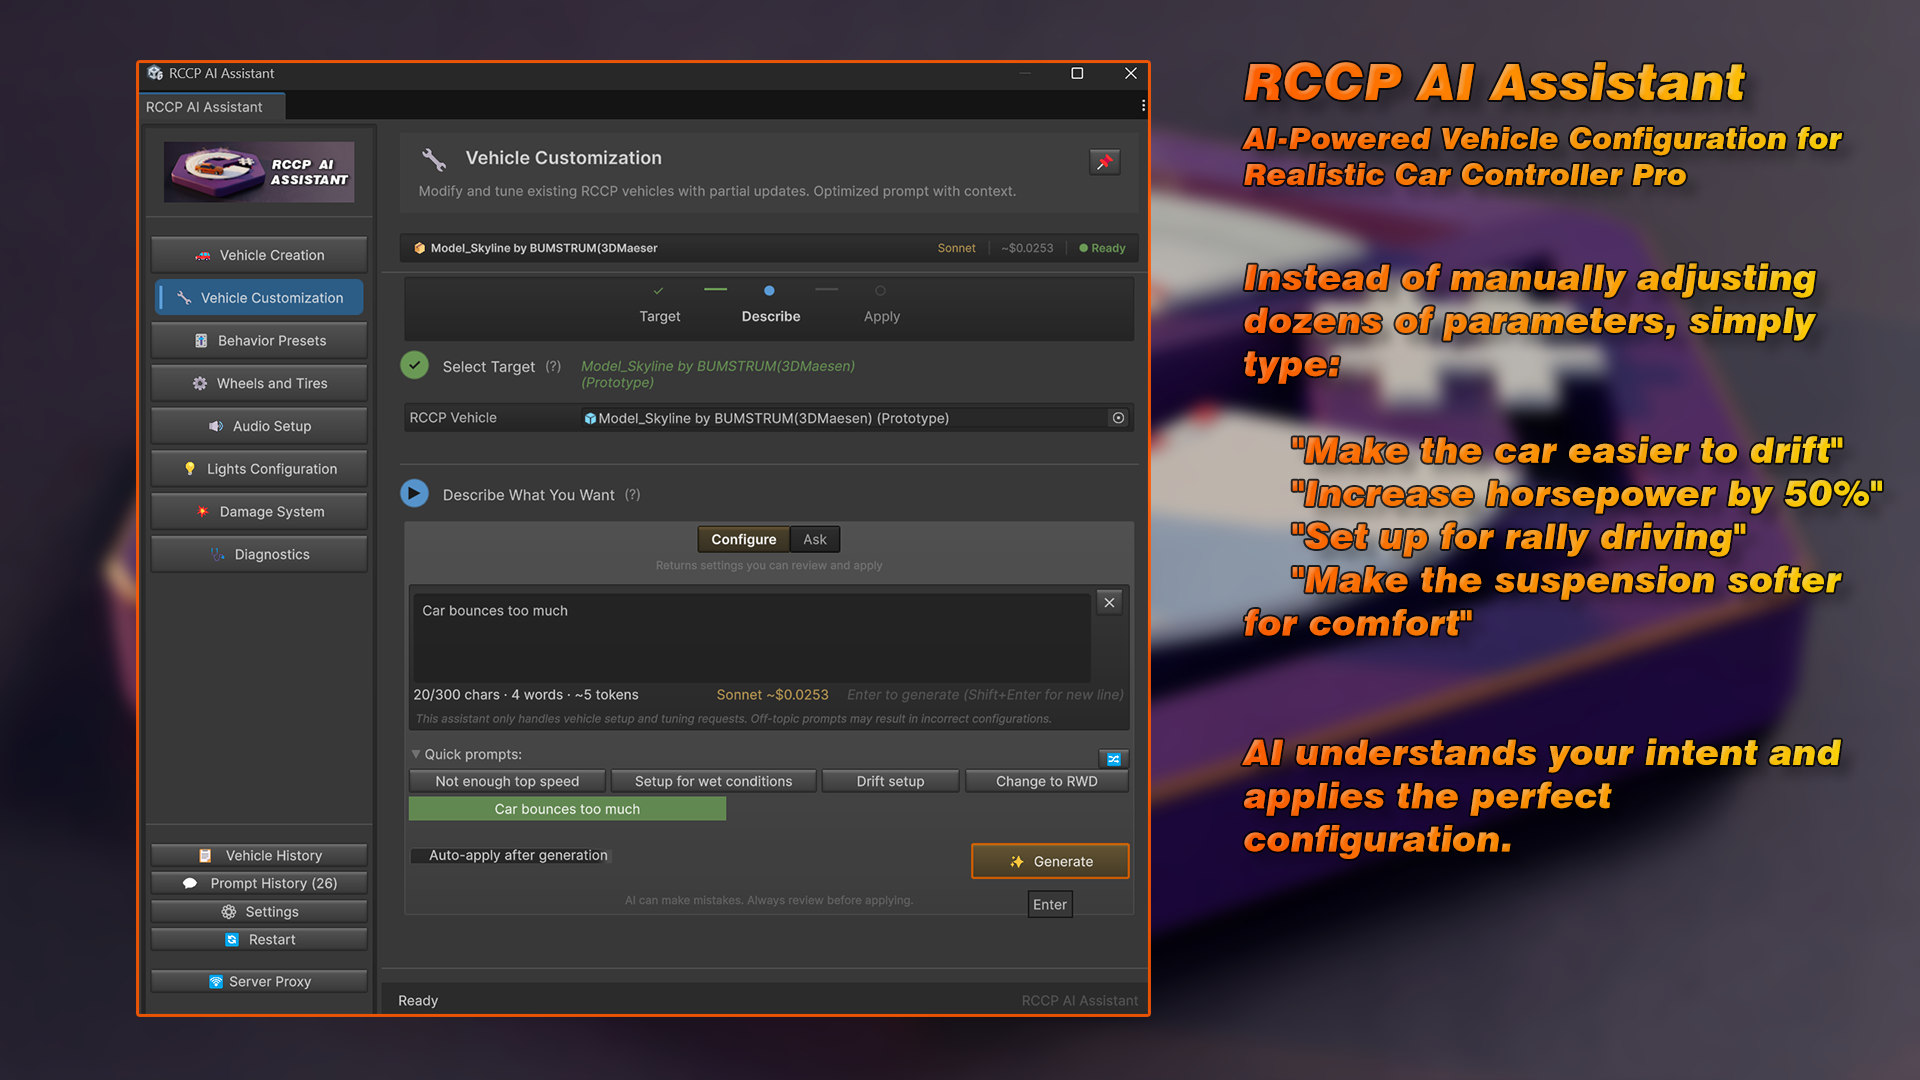Click the explosion icon on Damage System
This screenshot has width=1920, height=1080.
point(203,512)
